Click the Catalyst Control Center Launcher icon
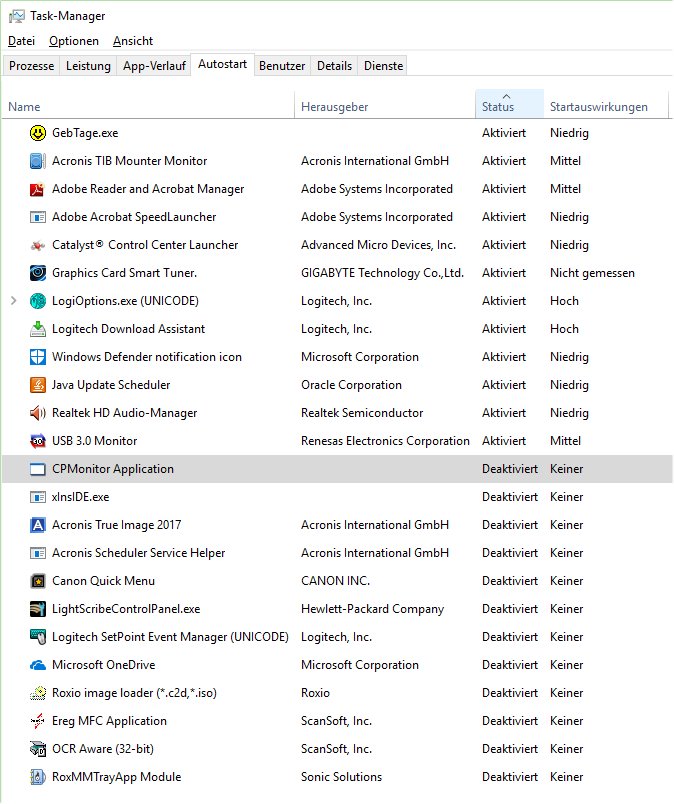674x804 pixels. tap(37, 245)
